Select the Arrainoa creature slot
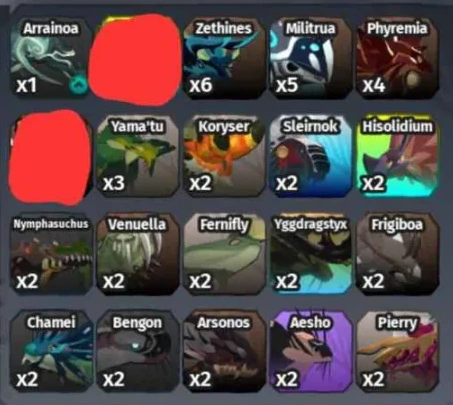 pyautogui.click(x=50, y=58)
